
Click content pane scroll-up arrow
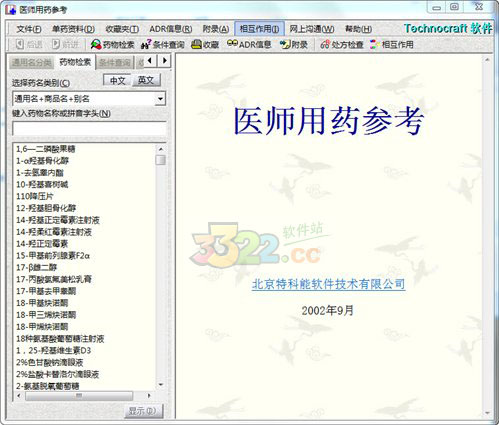coord(487,60)
